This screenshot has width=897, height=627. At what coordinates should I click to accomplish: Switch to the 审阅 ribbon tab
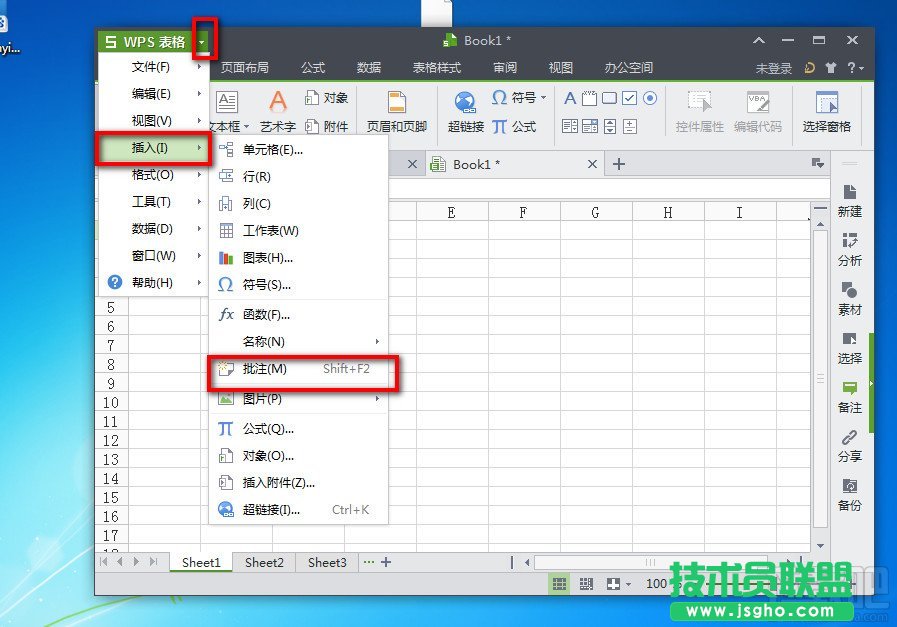[505, 68]
